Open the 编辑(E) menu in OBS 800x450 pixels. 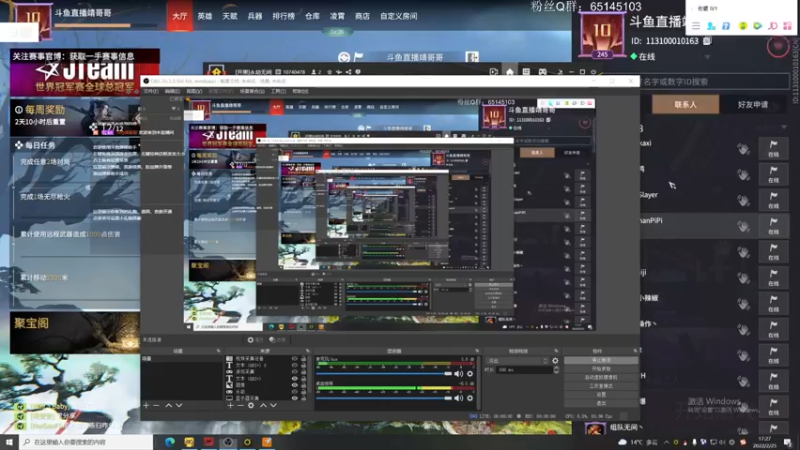[172, 91]
